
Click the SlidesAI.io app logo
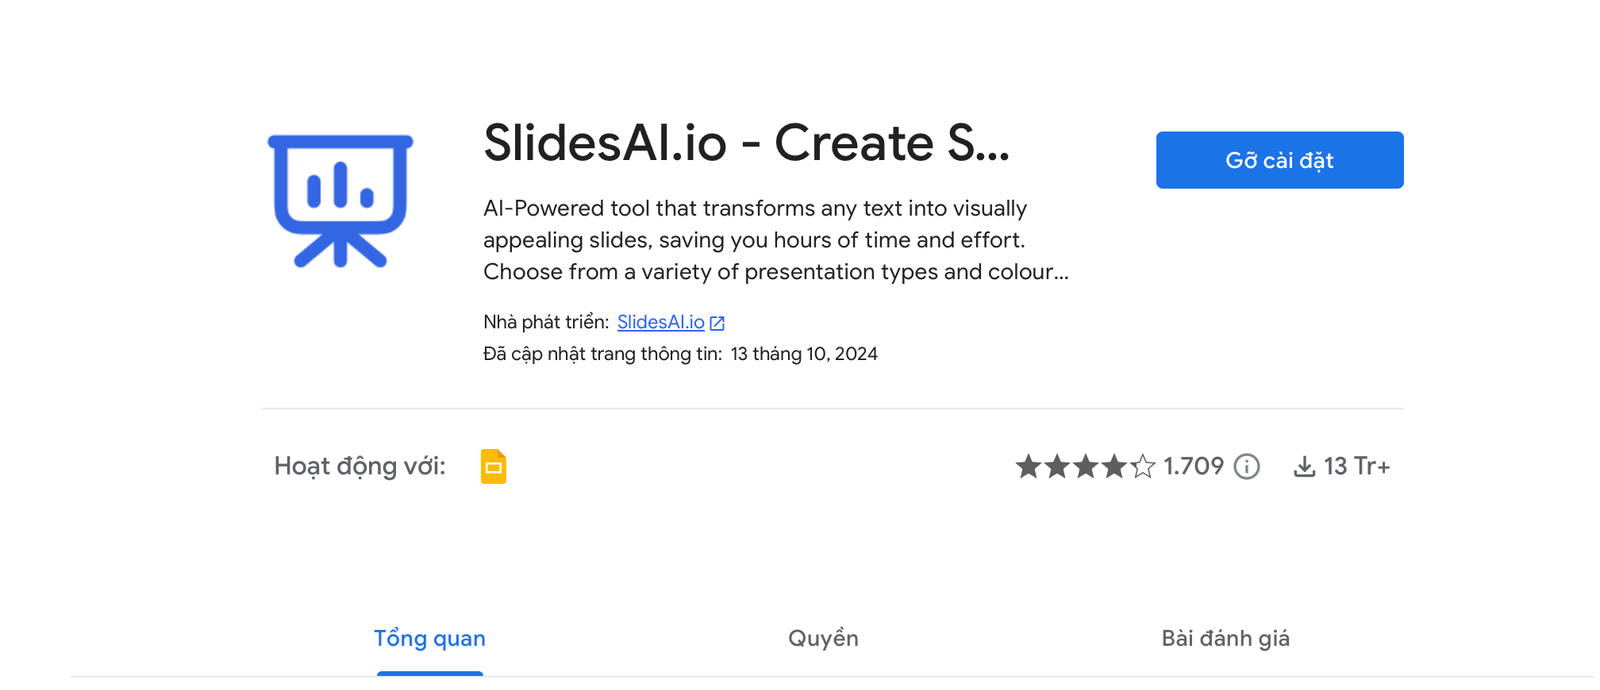pyautogui.click(x=341, y=197)
